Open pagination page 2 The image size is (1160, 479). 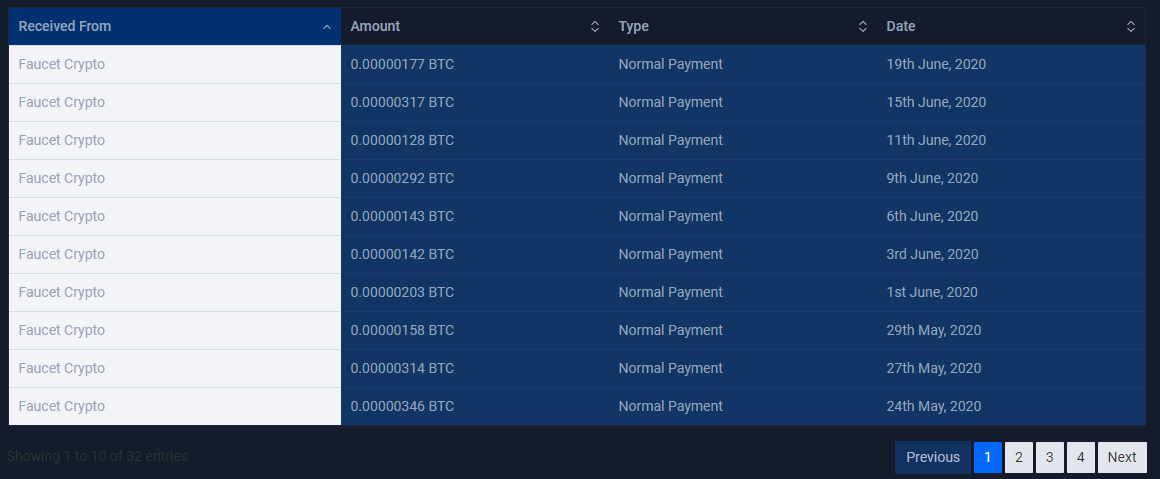click(1019, 458)
